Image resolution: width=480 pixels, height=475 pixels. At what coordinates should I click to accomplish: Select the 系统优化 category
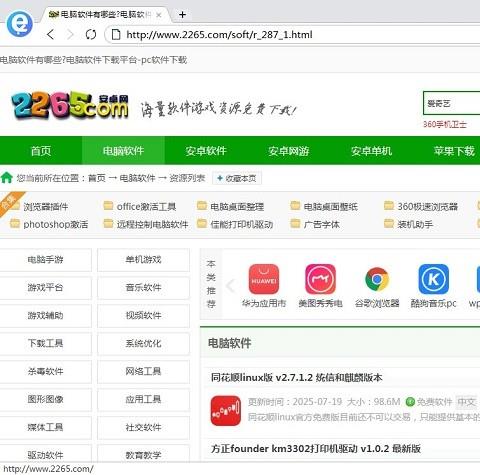[x=143, y=343]
